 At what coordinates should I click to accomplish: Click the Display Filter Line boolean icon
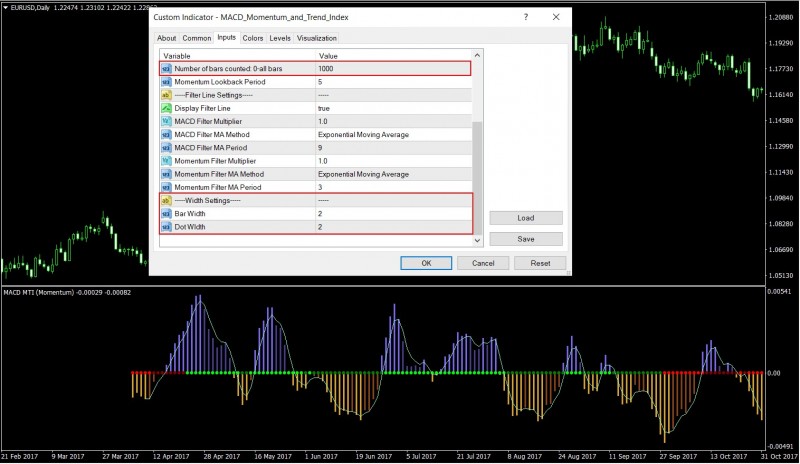coord(166,108)
